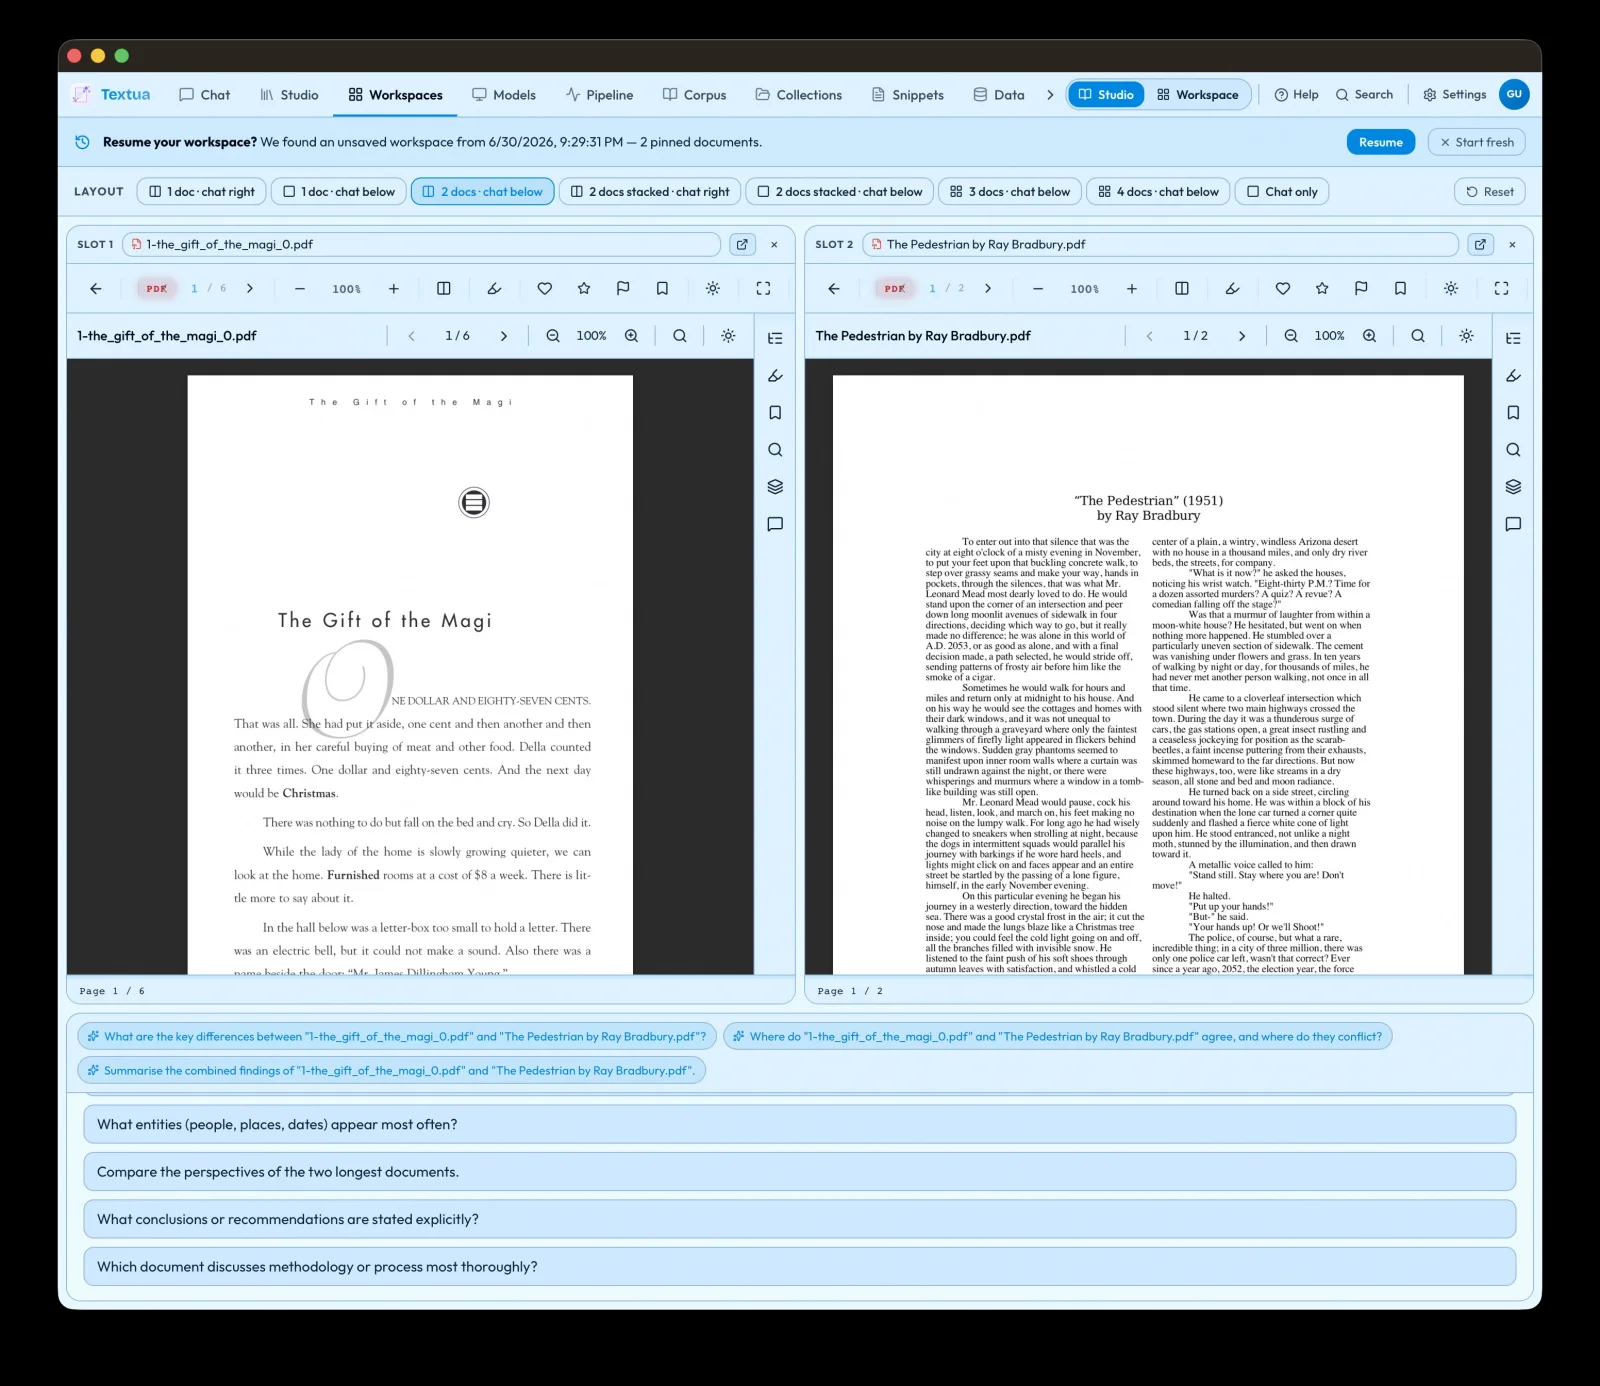The image size is (1600, 1386).
Task: Click the star icon in Slot 2 toolbar
Action: click(x=1322, y=289)
